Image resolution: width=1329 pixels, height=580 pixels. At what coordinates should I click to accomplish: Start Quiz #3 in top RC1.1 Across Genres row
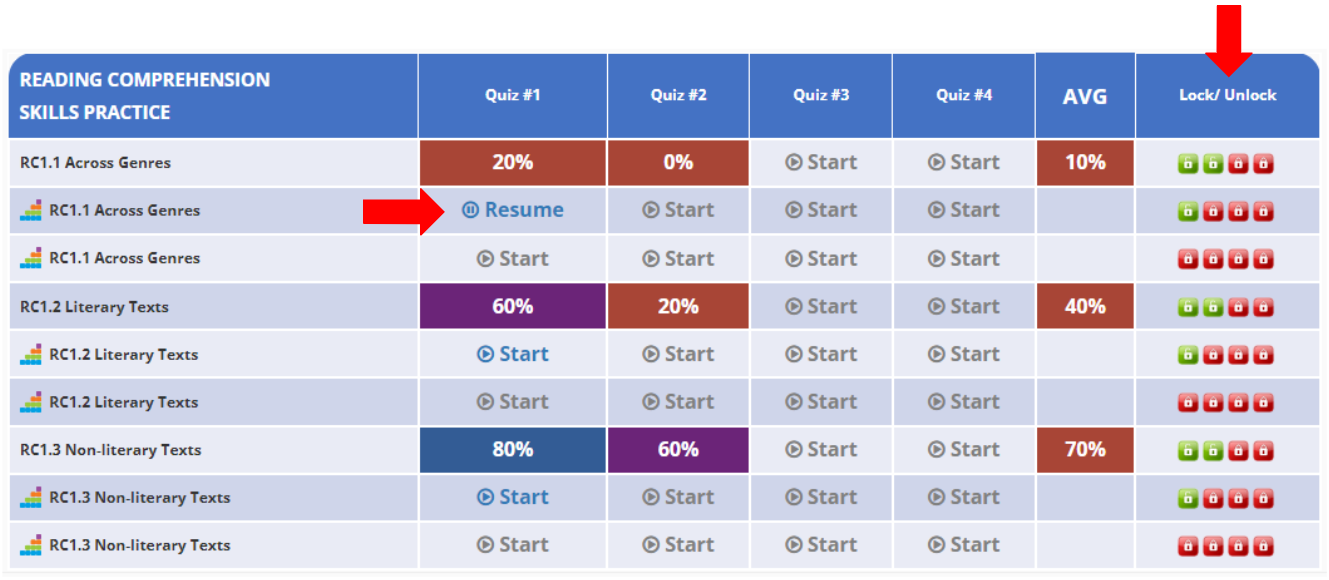(x=821, y=162)
